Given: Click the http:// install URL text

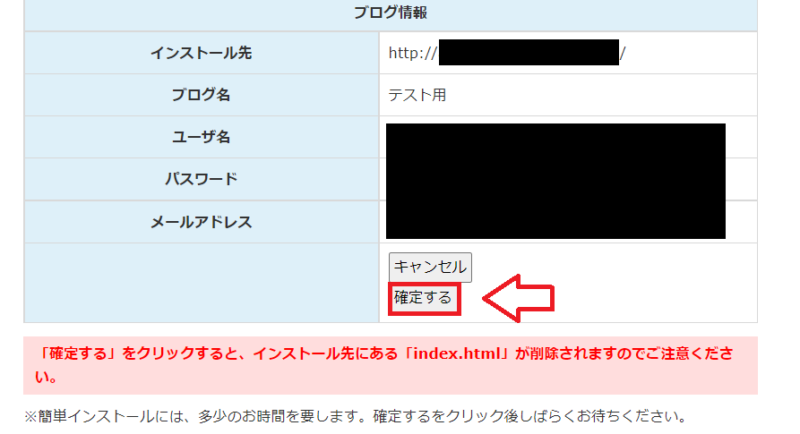Looking at the screenshot, I should click(412, 53).
